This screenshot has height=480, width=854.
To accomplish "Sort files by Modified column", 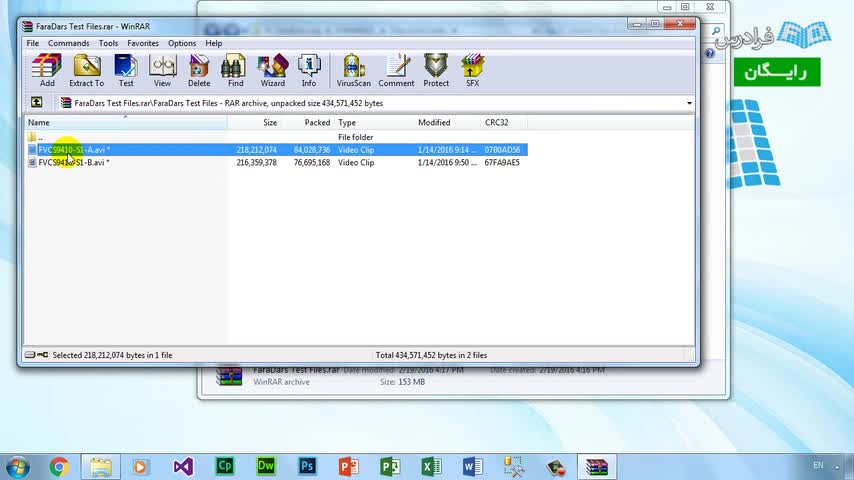I will [448, 123].
